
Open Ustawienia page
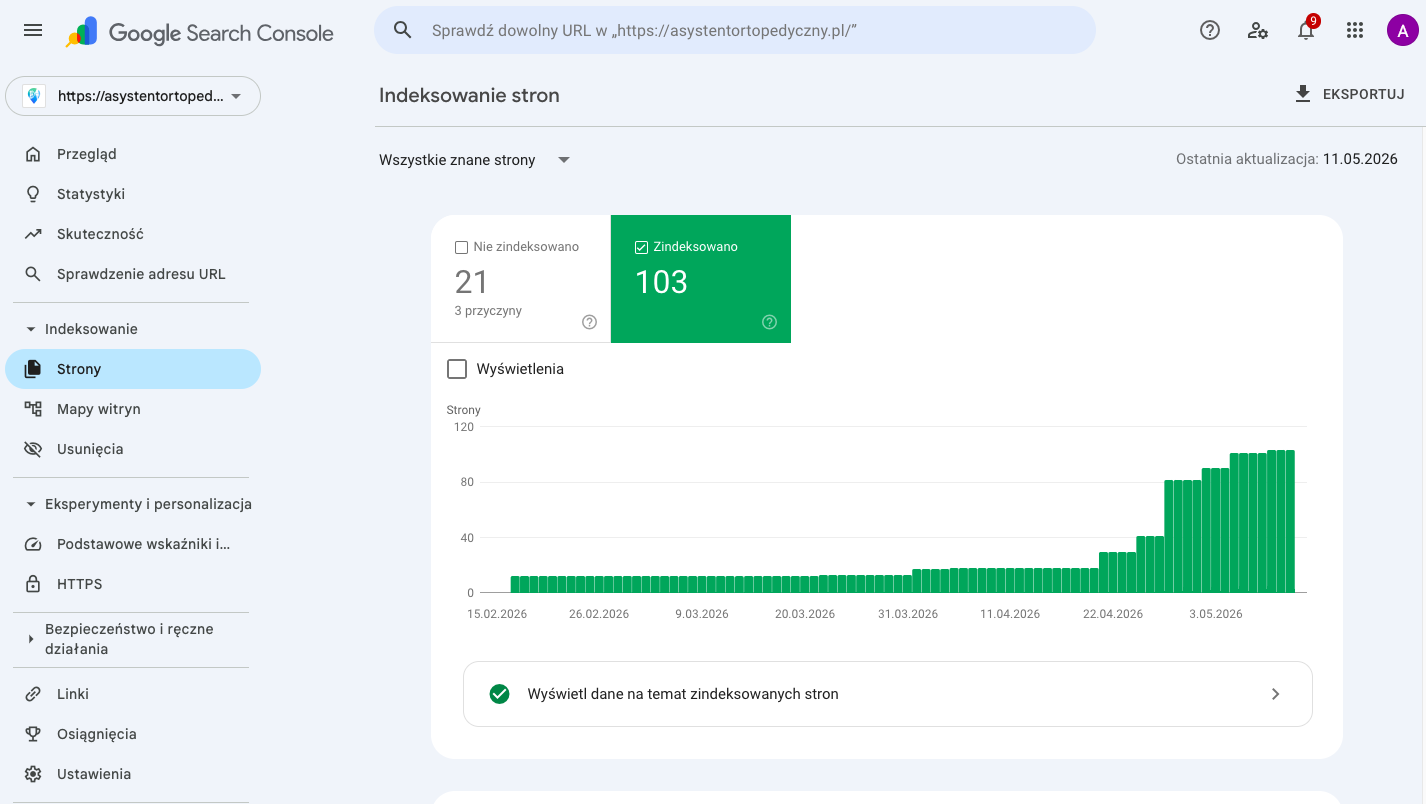(x=131, y=774)
